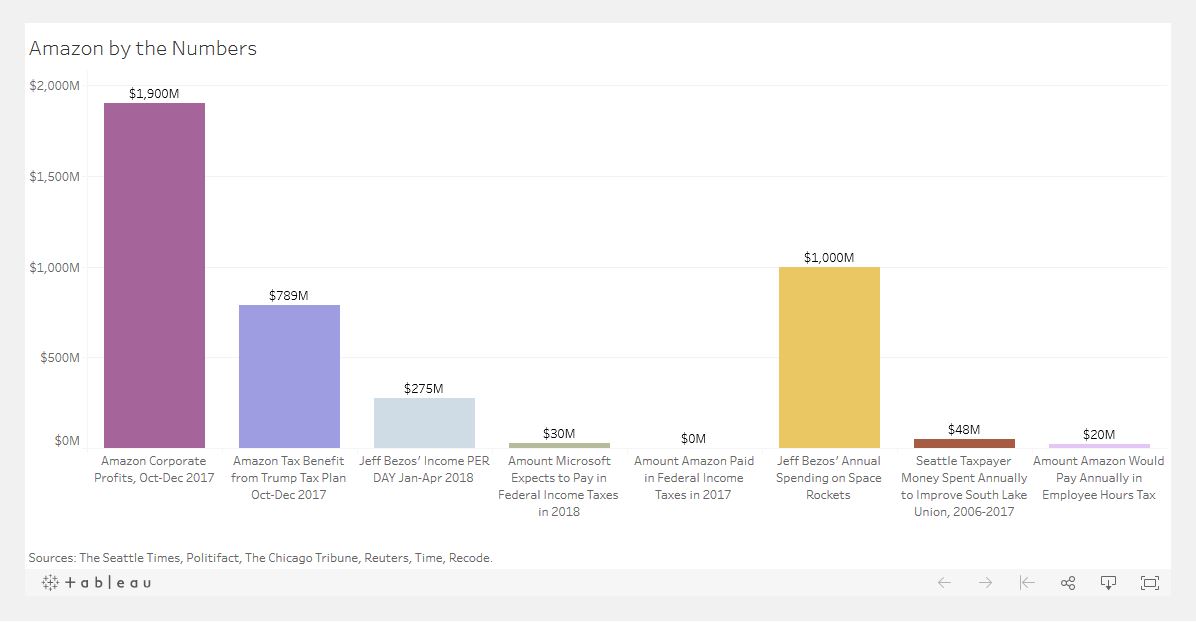The width and height of the screenshot is (1196, 622).
Task: Select the Employee Hours Tax pink bar
Action: [1099, 446]
